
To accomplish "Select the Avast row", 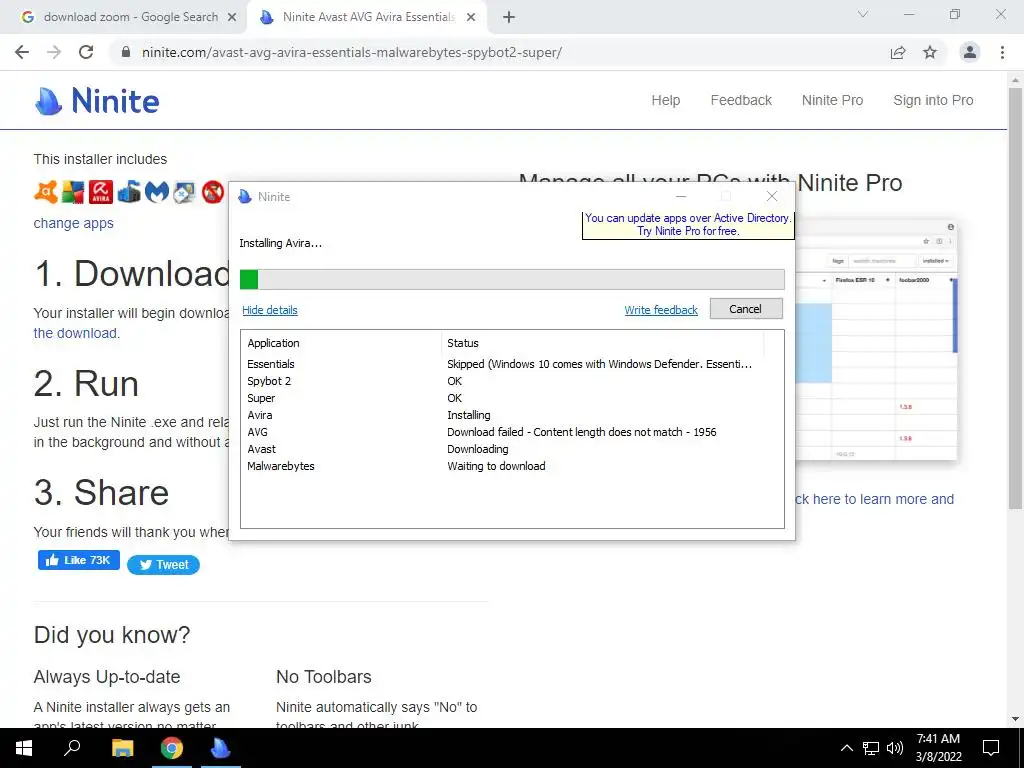I will (512, 449).
